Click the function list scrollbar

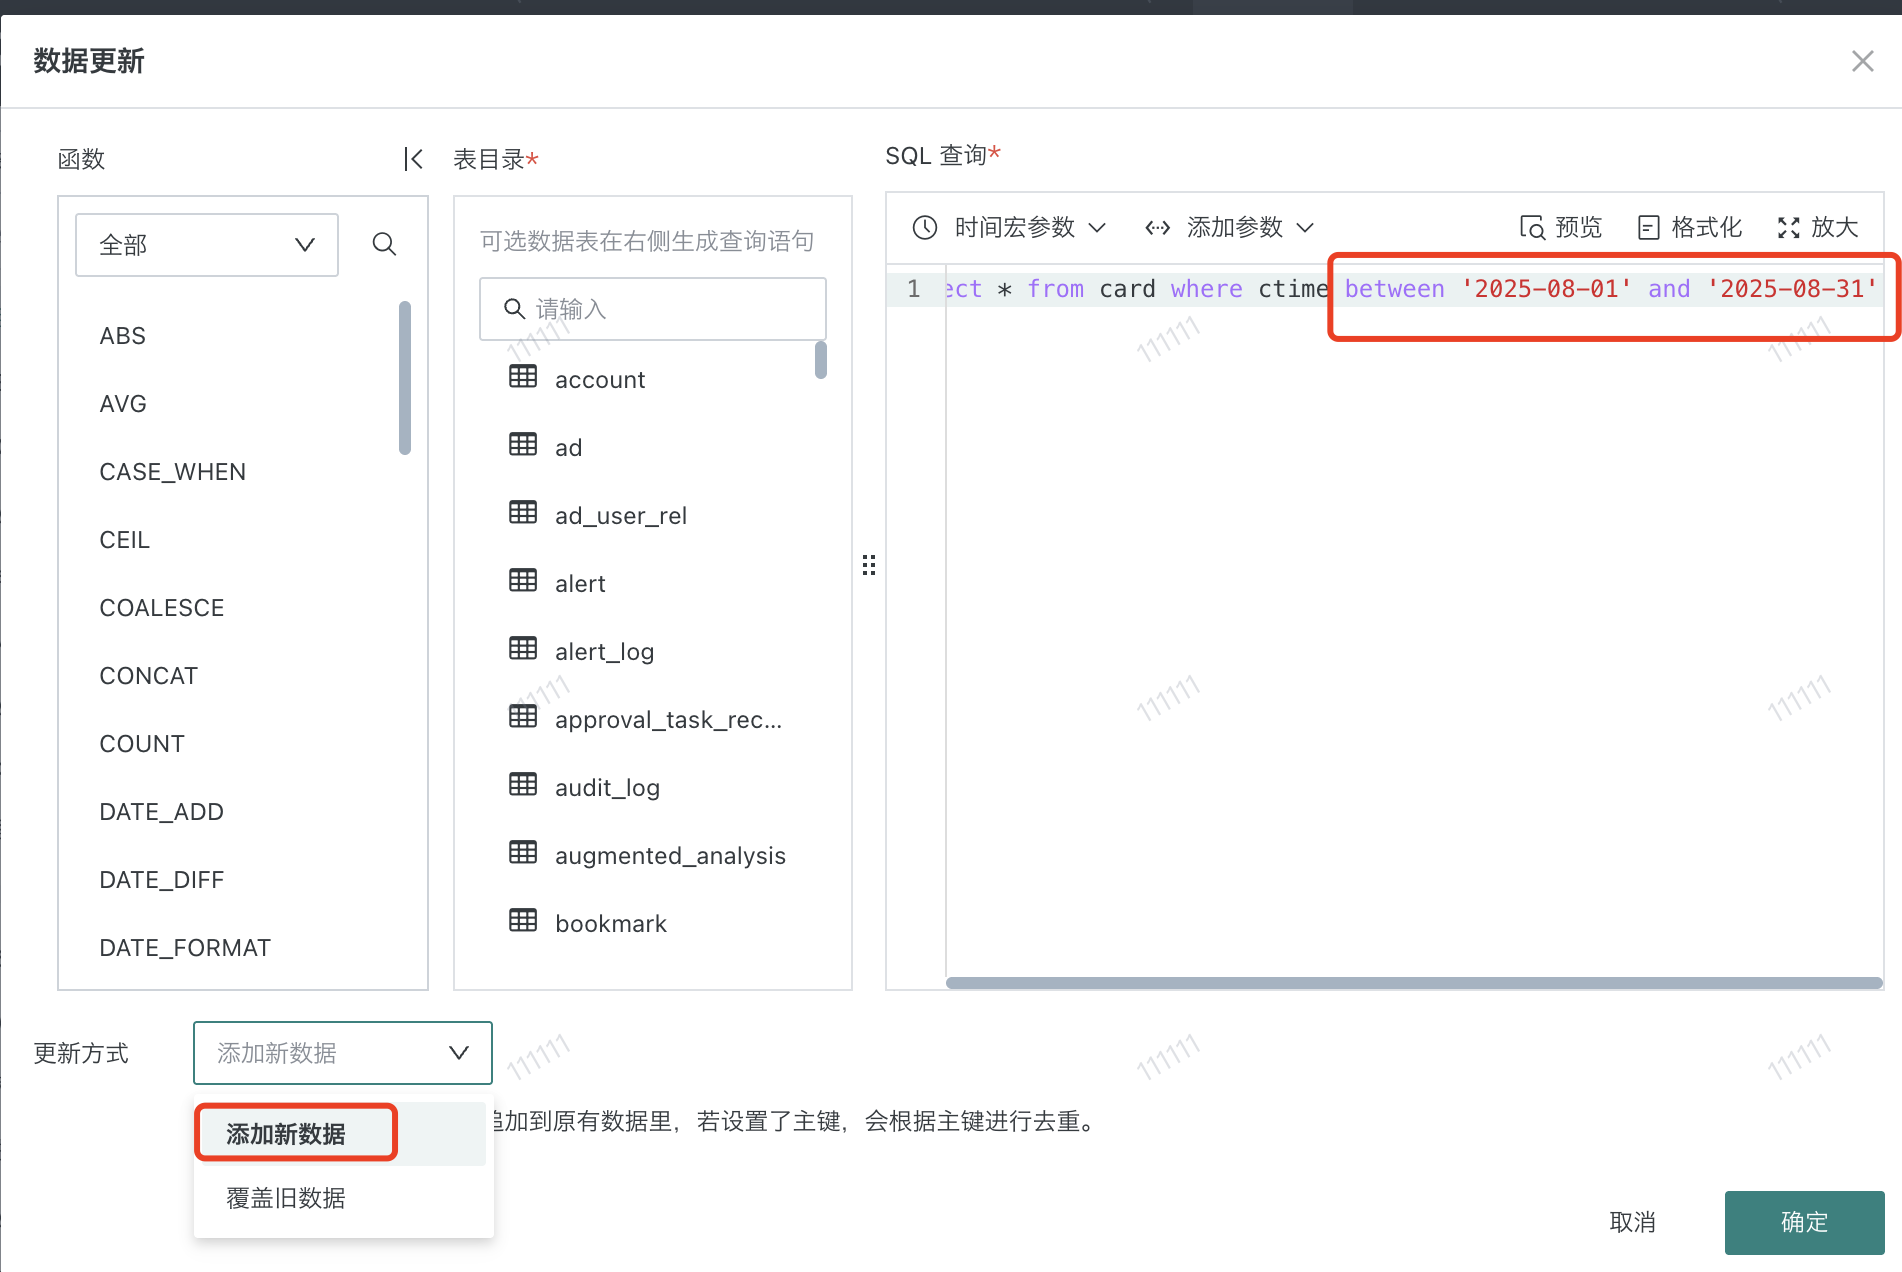(x=405, y=378)
